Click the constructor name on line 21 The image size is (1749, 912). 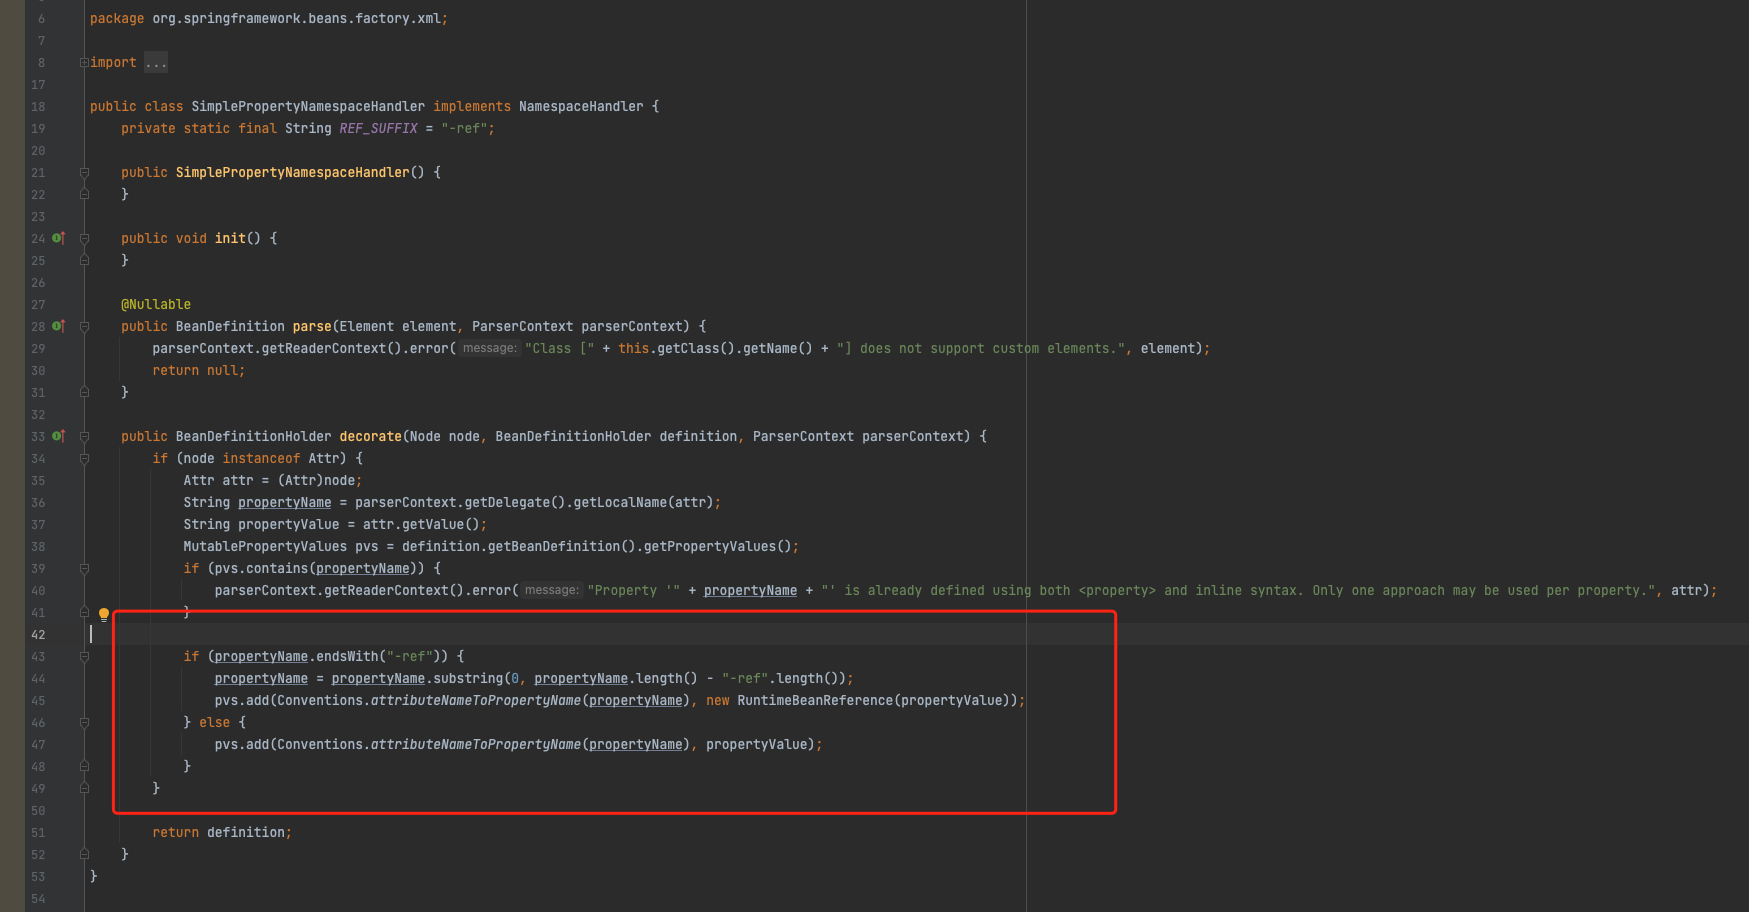(x=292, y=172)
